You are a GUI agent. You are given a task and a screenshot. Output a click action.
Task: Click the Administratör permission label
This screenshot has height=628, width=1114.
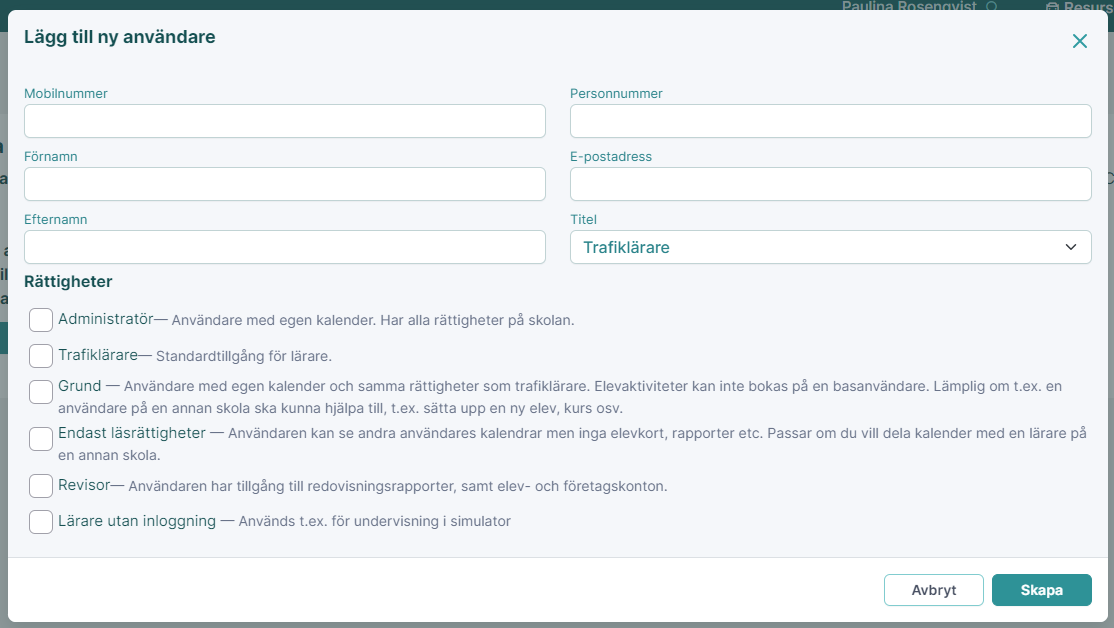106,319
